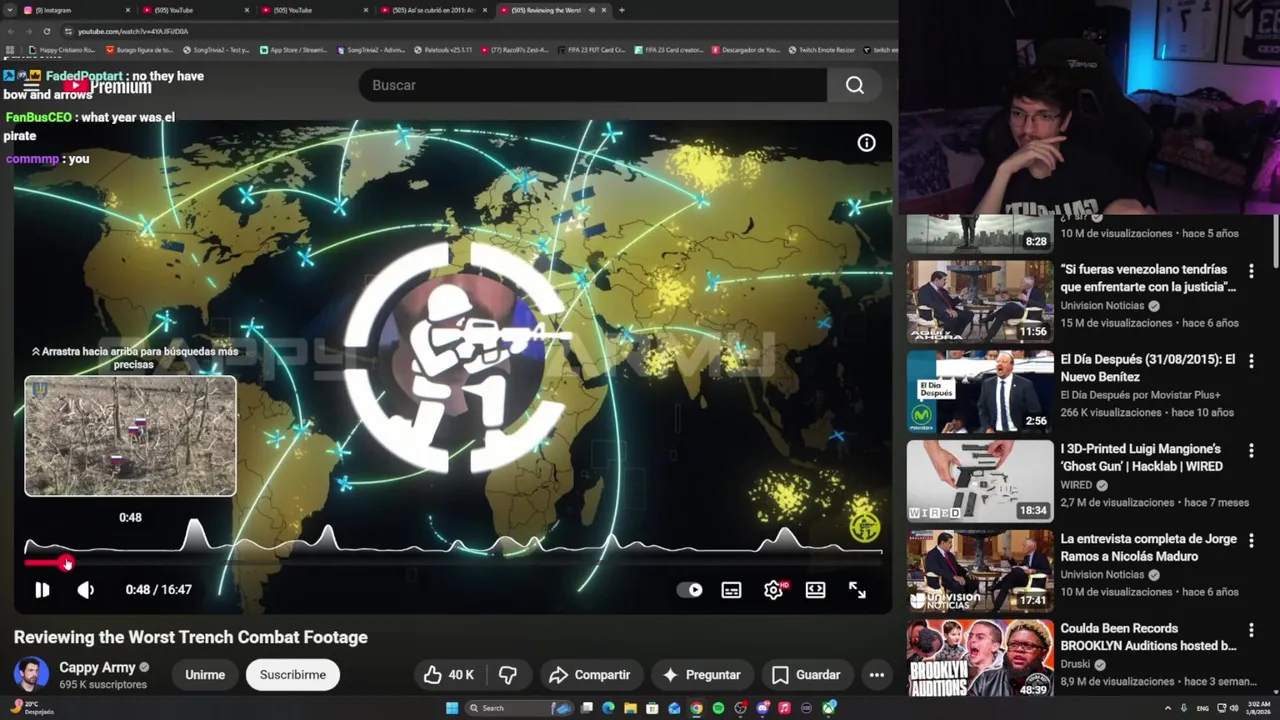Dislike the video
The image size is (1280, 720).
tap(508, 675)
